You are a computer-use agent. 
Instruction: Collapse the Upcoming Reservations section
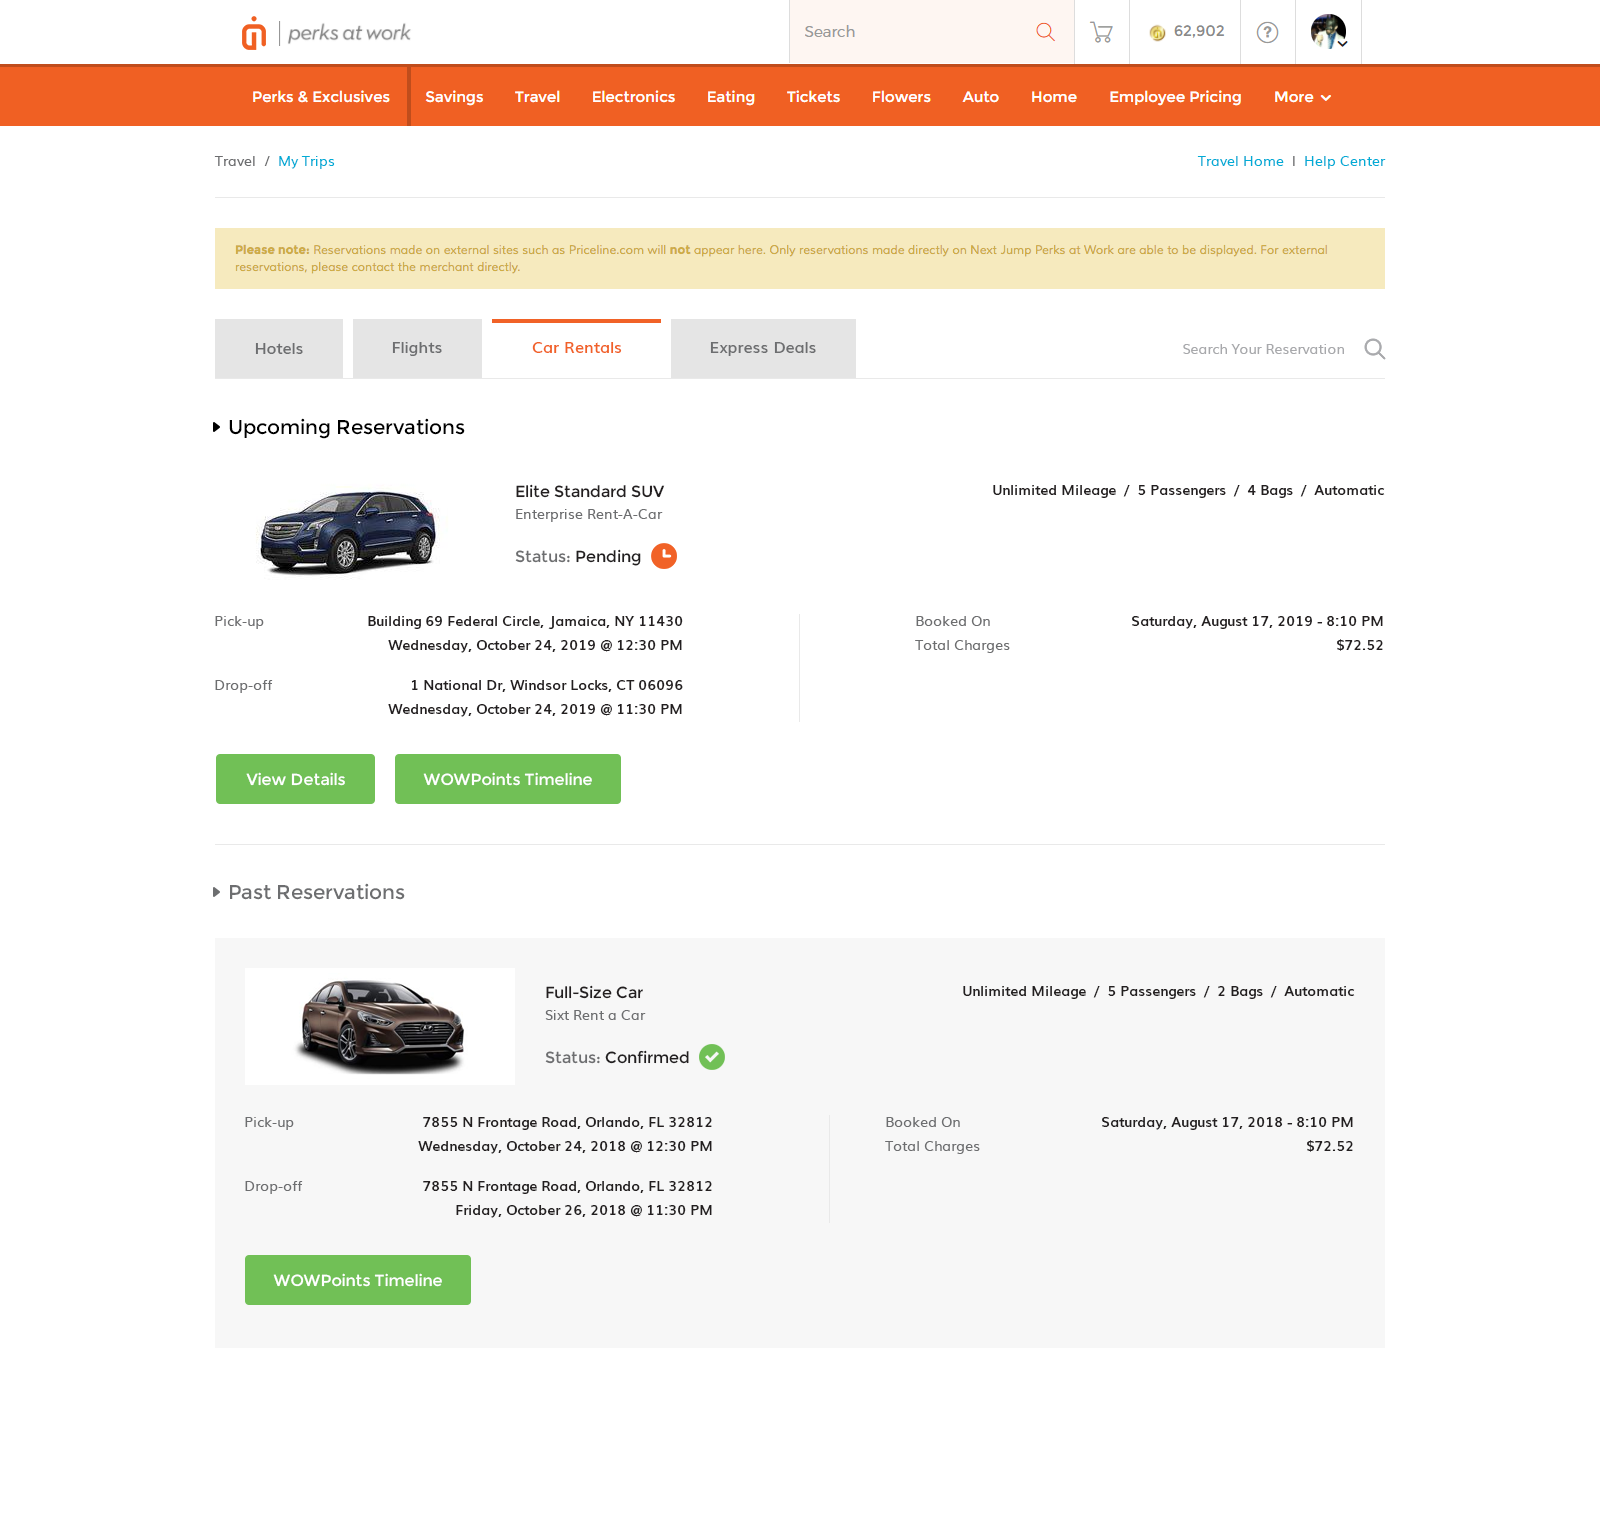217,428
